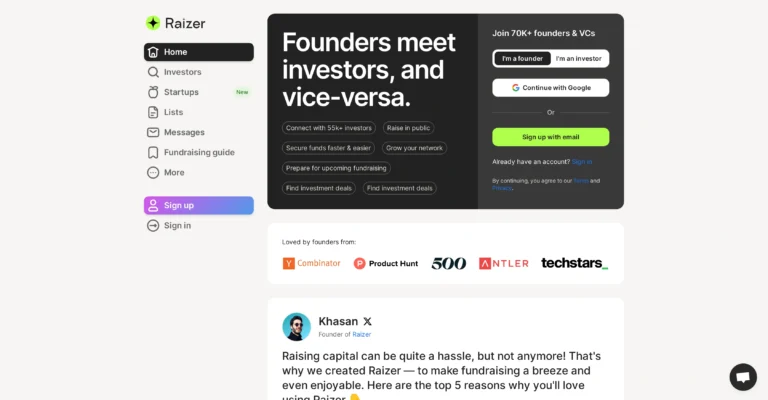This screenshot has height=400, width=768.
Task: Select Sign in from the sidebar
Action: click(x=177, y=225)
